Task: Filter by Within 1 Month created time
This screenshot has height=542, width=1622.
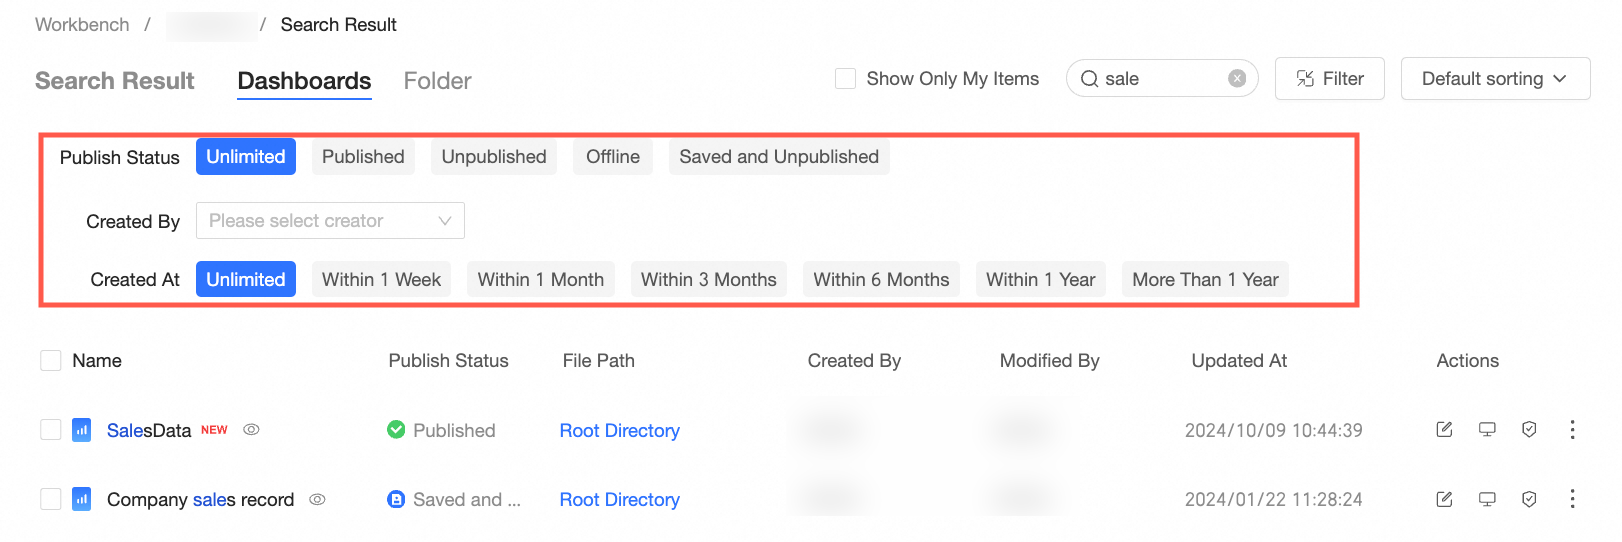Action: coord(540,280)
